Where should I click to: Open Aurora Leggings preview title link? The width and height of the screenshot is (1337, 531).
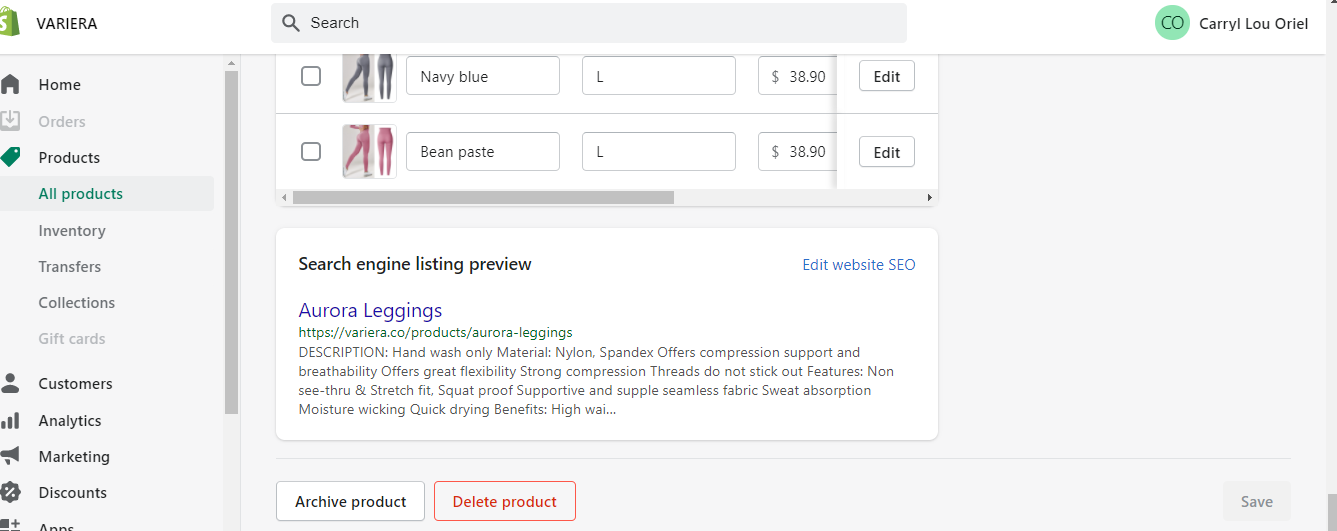click(370, 310)
